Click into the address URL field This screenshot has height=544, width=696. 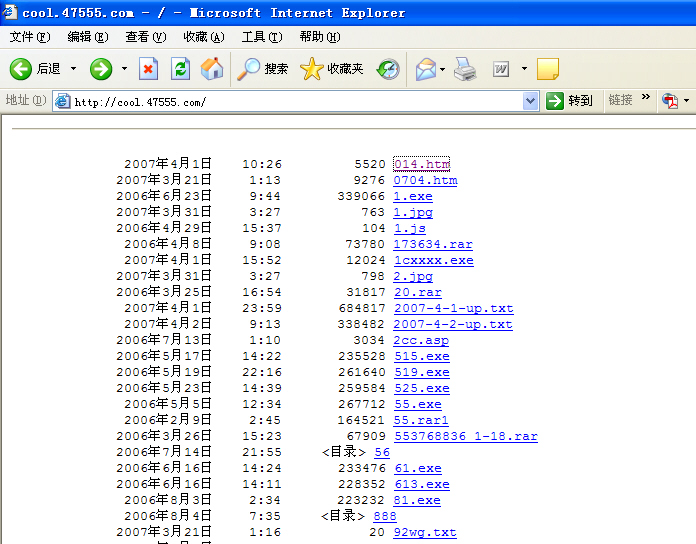tap(290, 101)
